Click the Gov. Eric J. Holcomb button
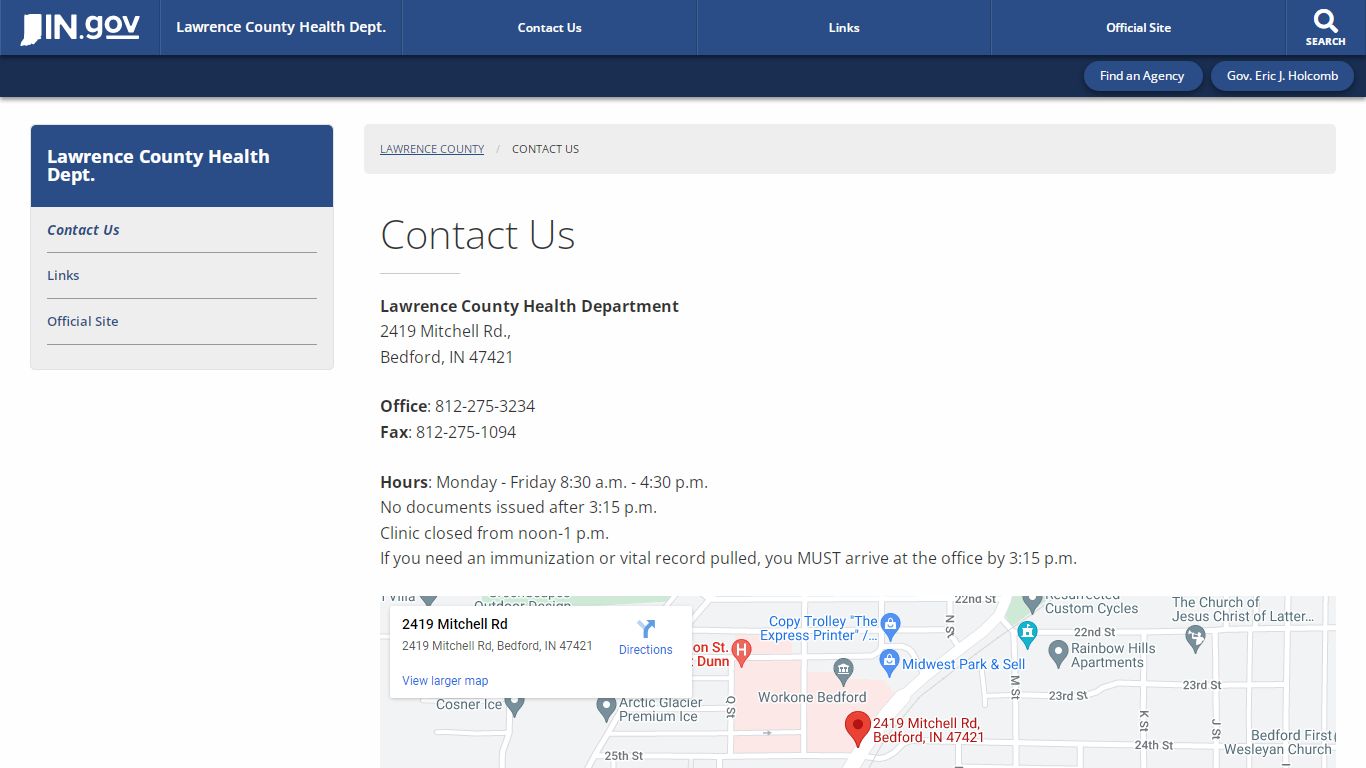 click(x=1283, y=75)
